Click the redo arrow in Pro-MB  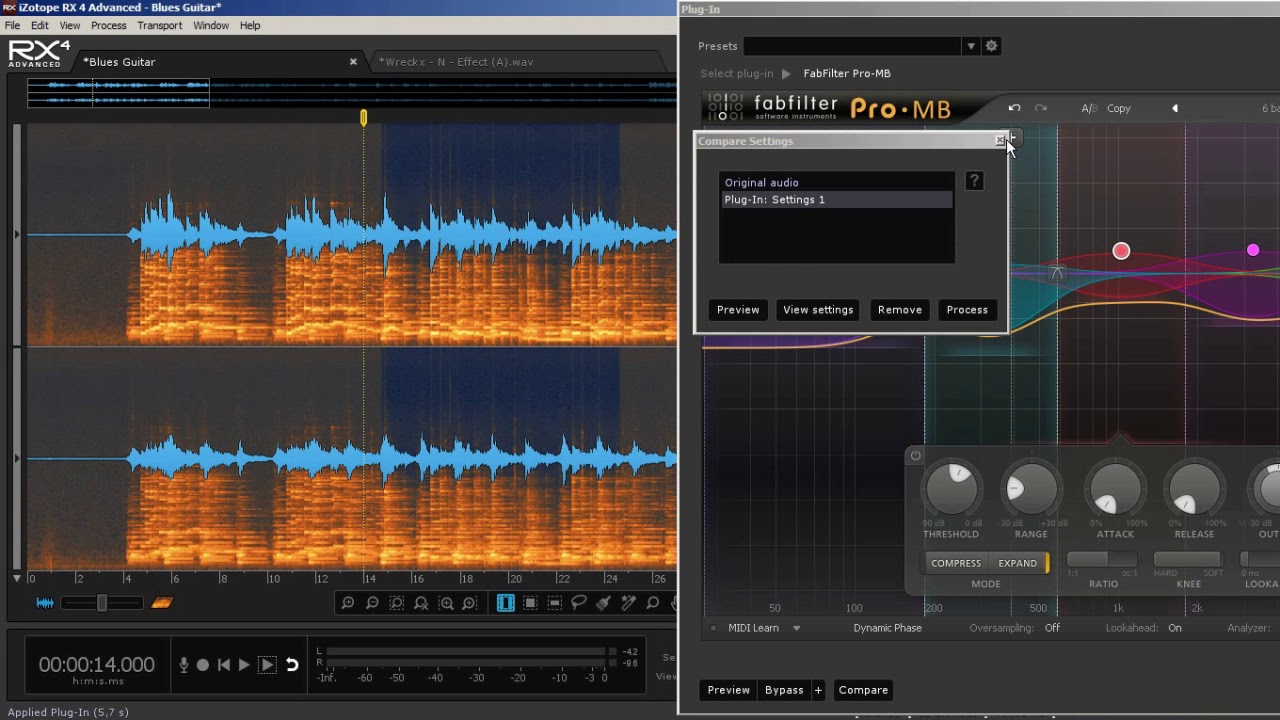click(1041, 108)
